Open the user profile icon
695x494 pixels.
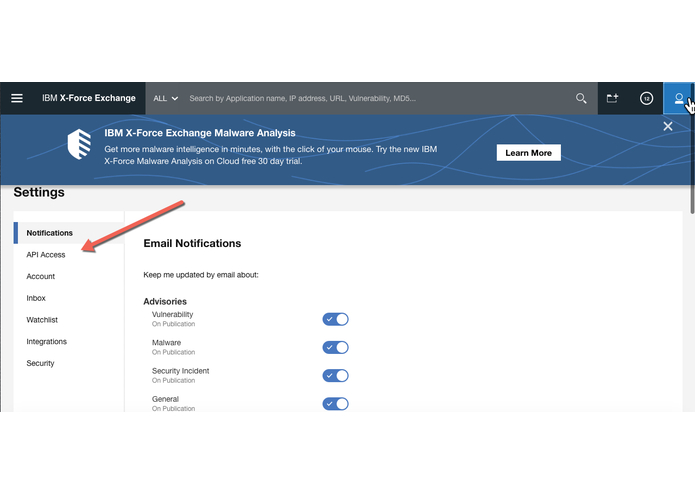679,98
